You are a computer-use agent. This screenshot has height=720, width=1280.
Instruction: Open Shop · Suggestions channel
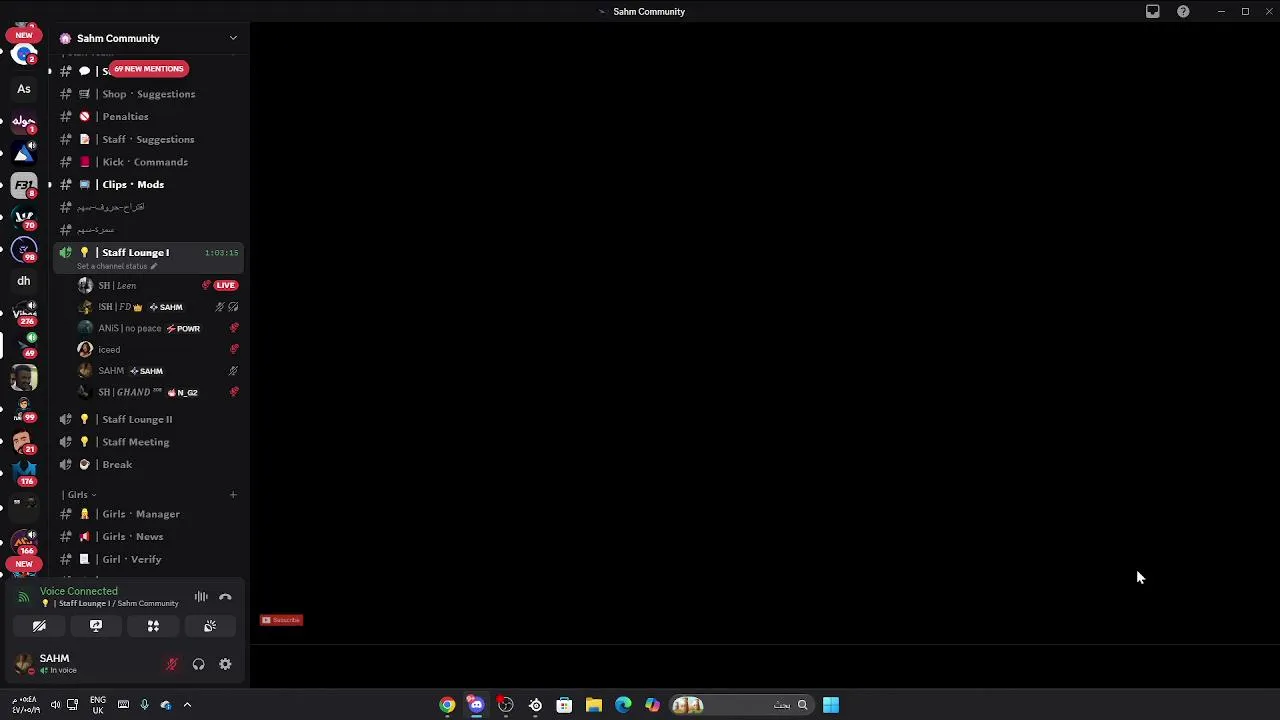(x=148, y=94)
